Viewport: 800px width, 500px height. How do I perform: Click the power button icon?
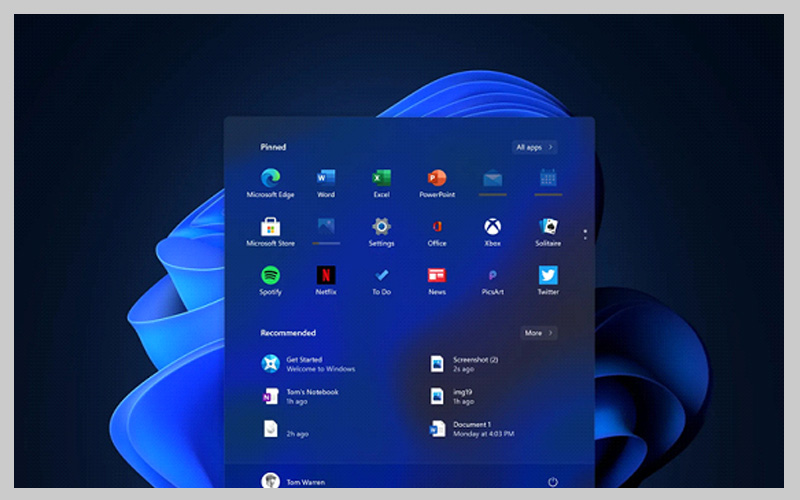[x=553, y=482]
